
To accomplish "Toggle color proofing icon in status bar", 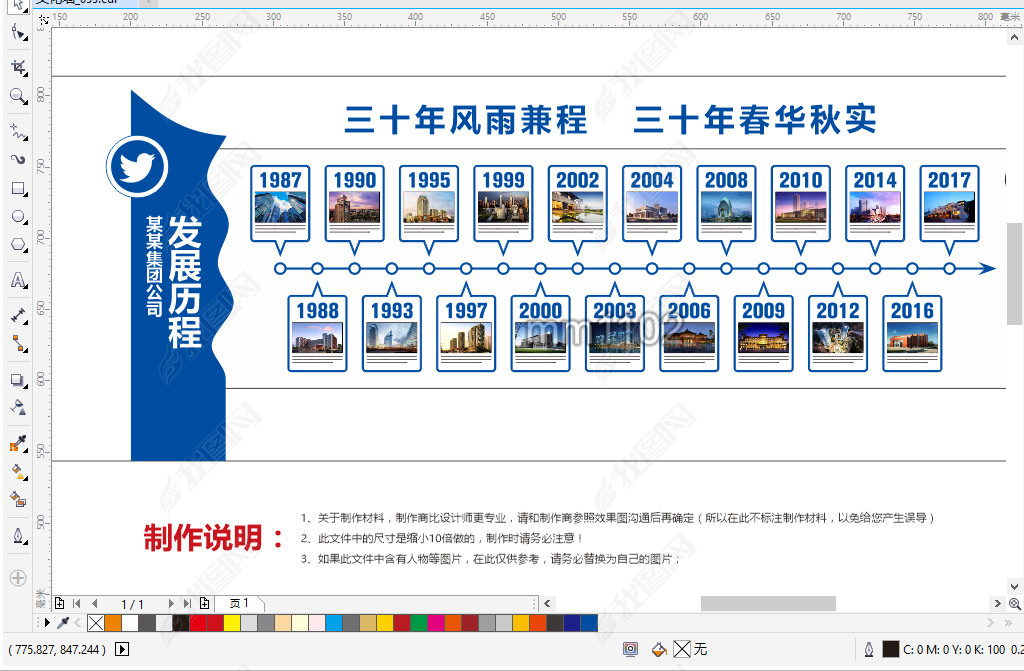I will pyautogui.click(x=630, y=649).
